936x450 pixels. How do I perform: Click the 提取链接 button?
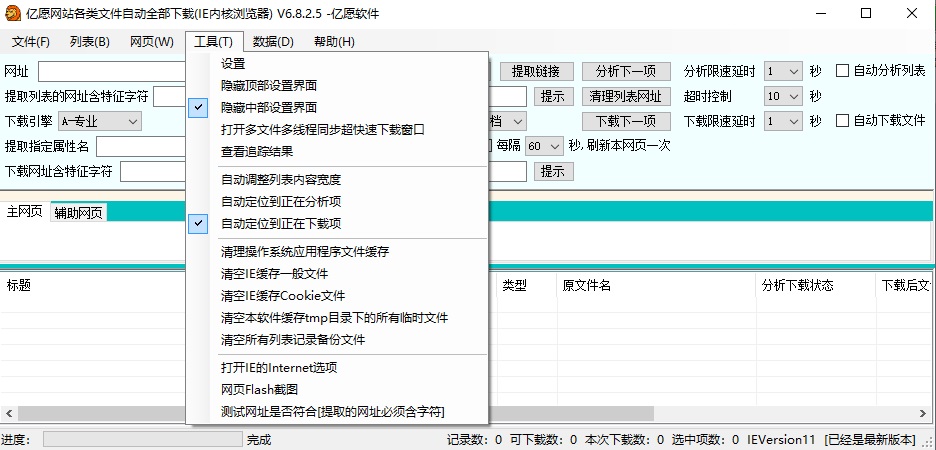tap(537, 72)
